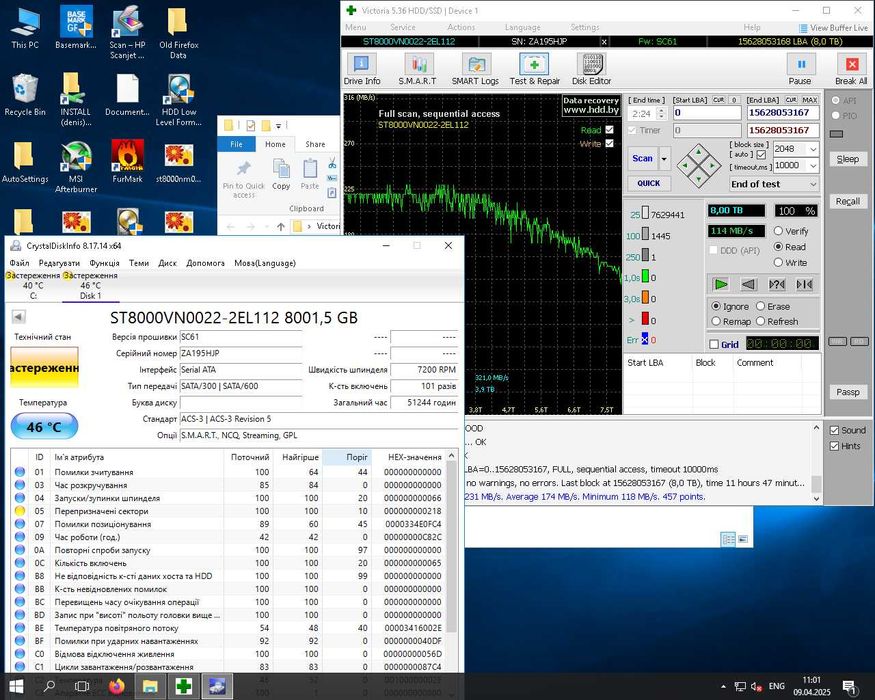Expand the block size 2048 dropdown
Viewport: 875px width, 700px height.
point(812,150)
